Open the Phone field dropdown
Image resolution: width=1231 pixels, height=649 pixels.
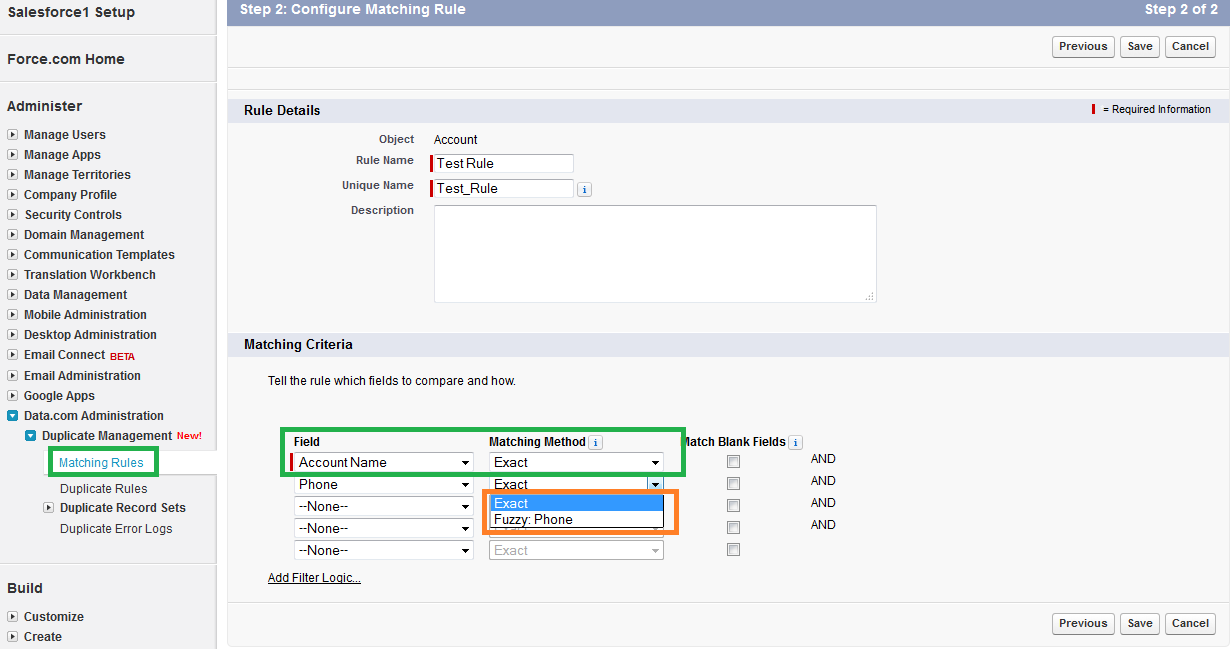pyautogui.click(x=384, y=485)
